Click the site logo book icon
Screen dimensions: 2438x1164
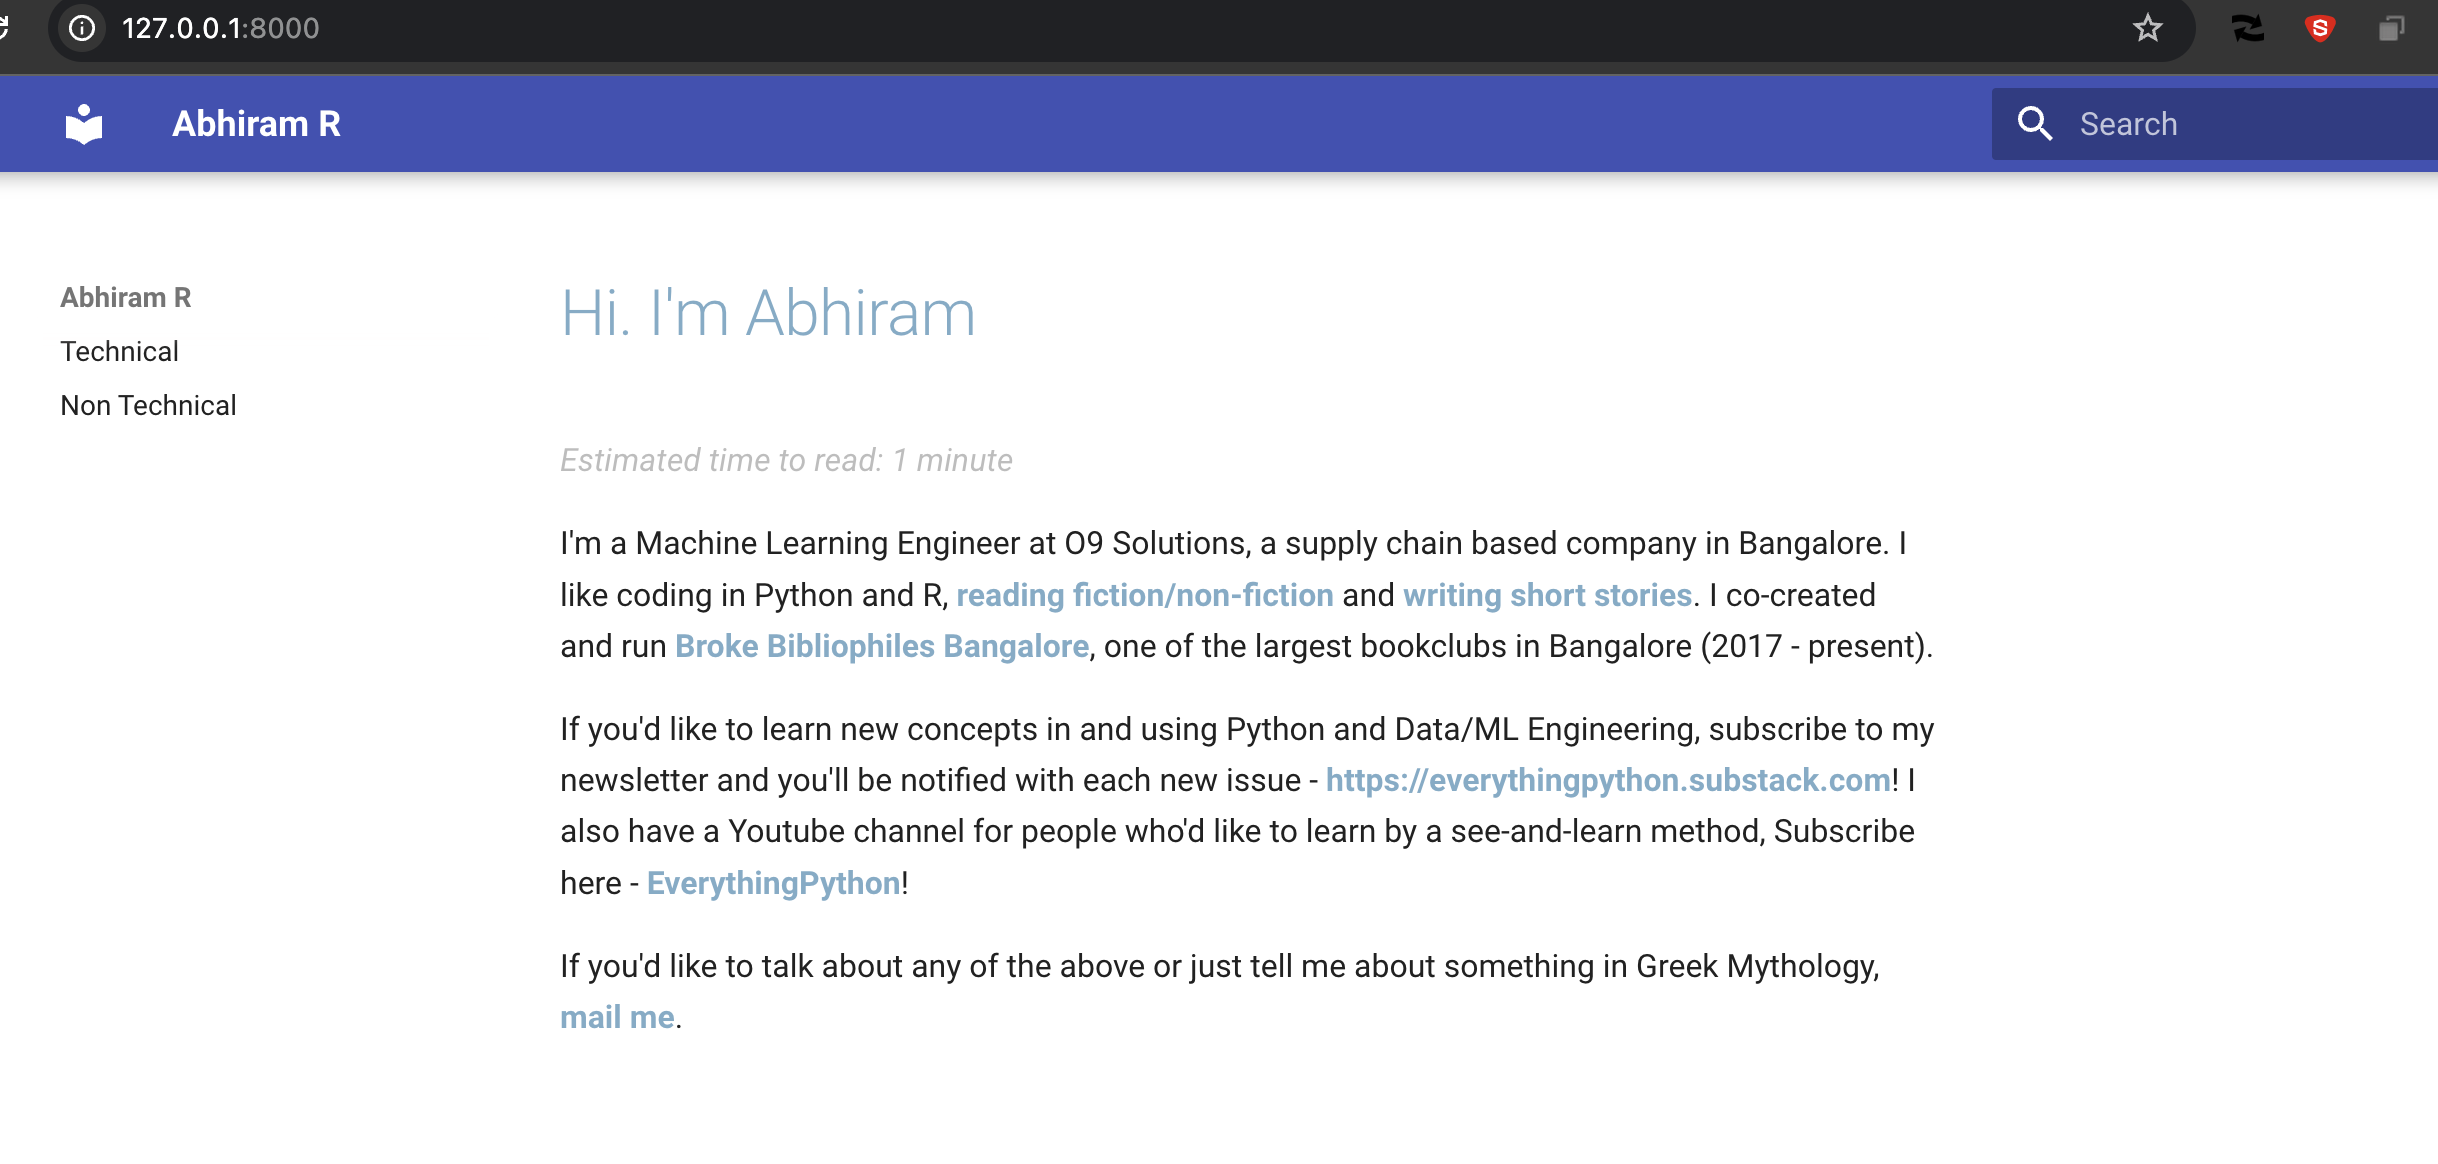click(84, 124)
